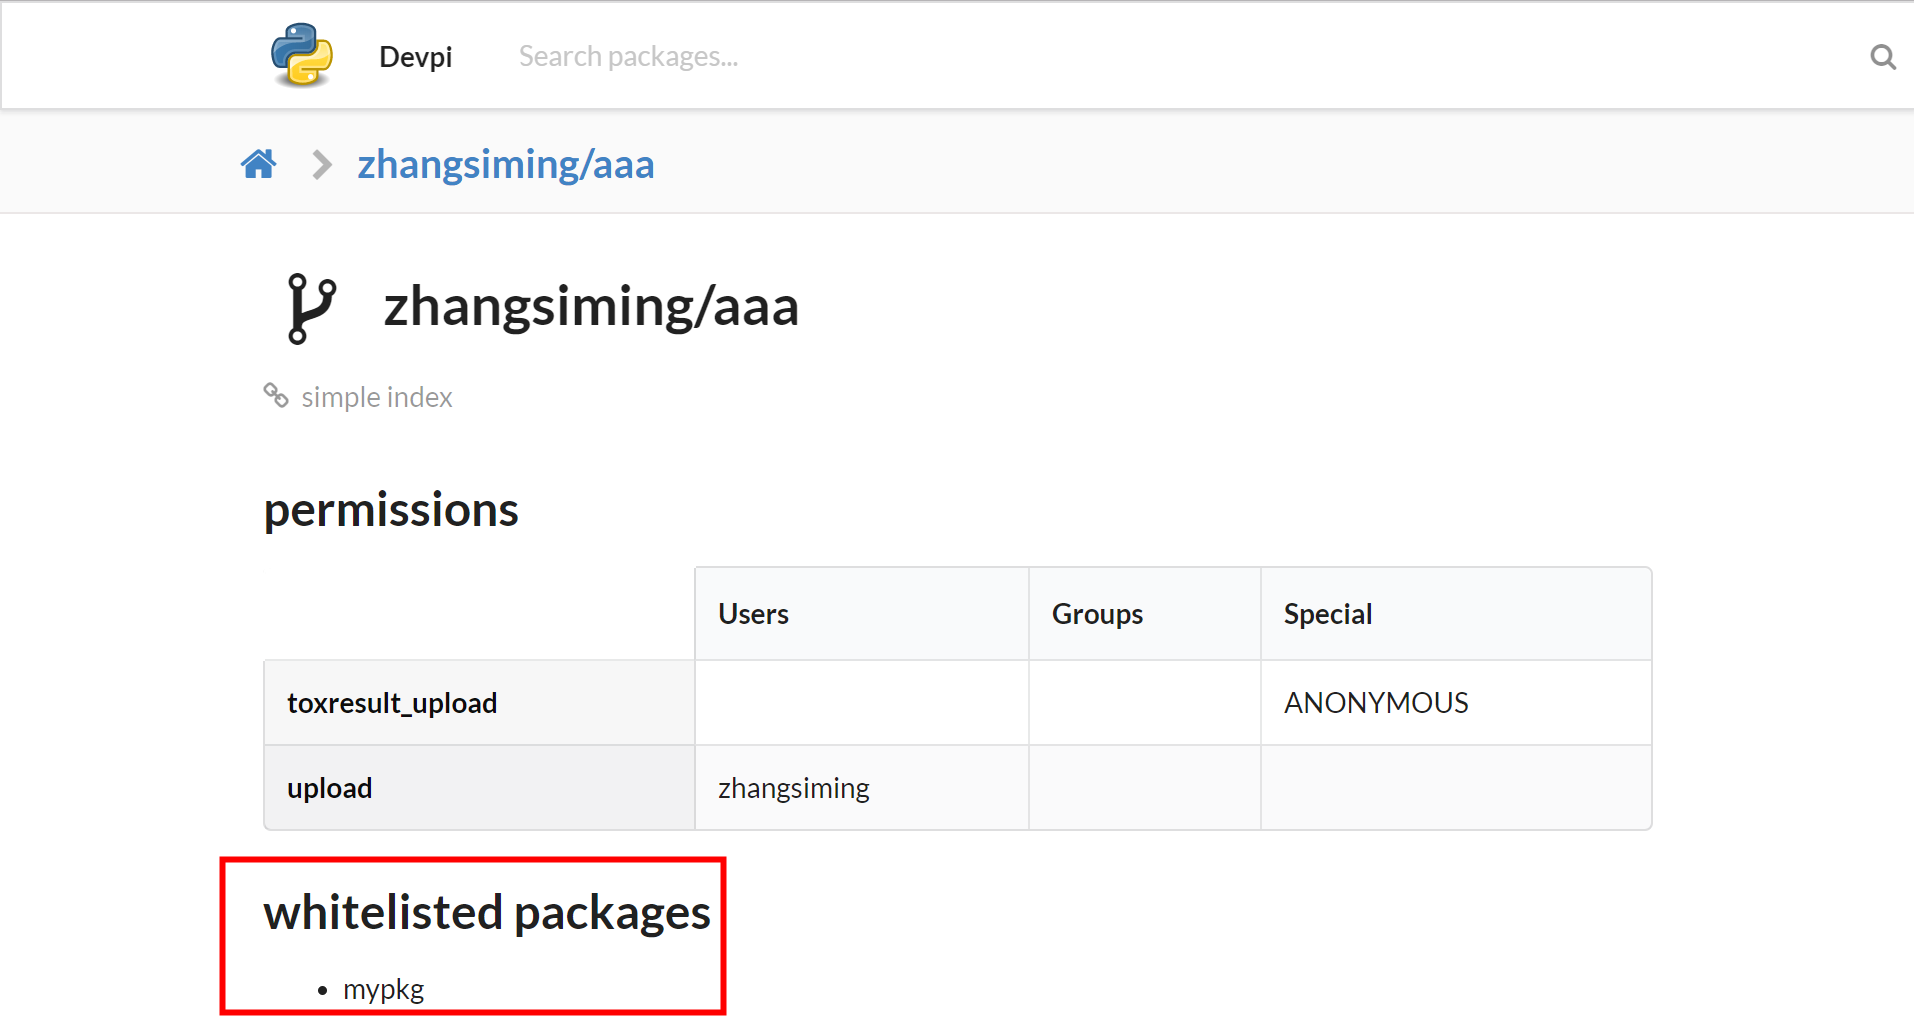The width and height of the screenshot is (1914, 1033).
Task: Select the Devpi brand label
Action: [415, 57]
